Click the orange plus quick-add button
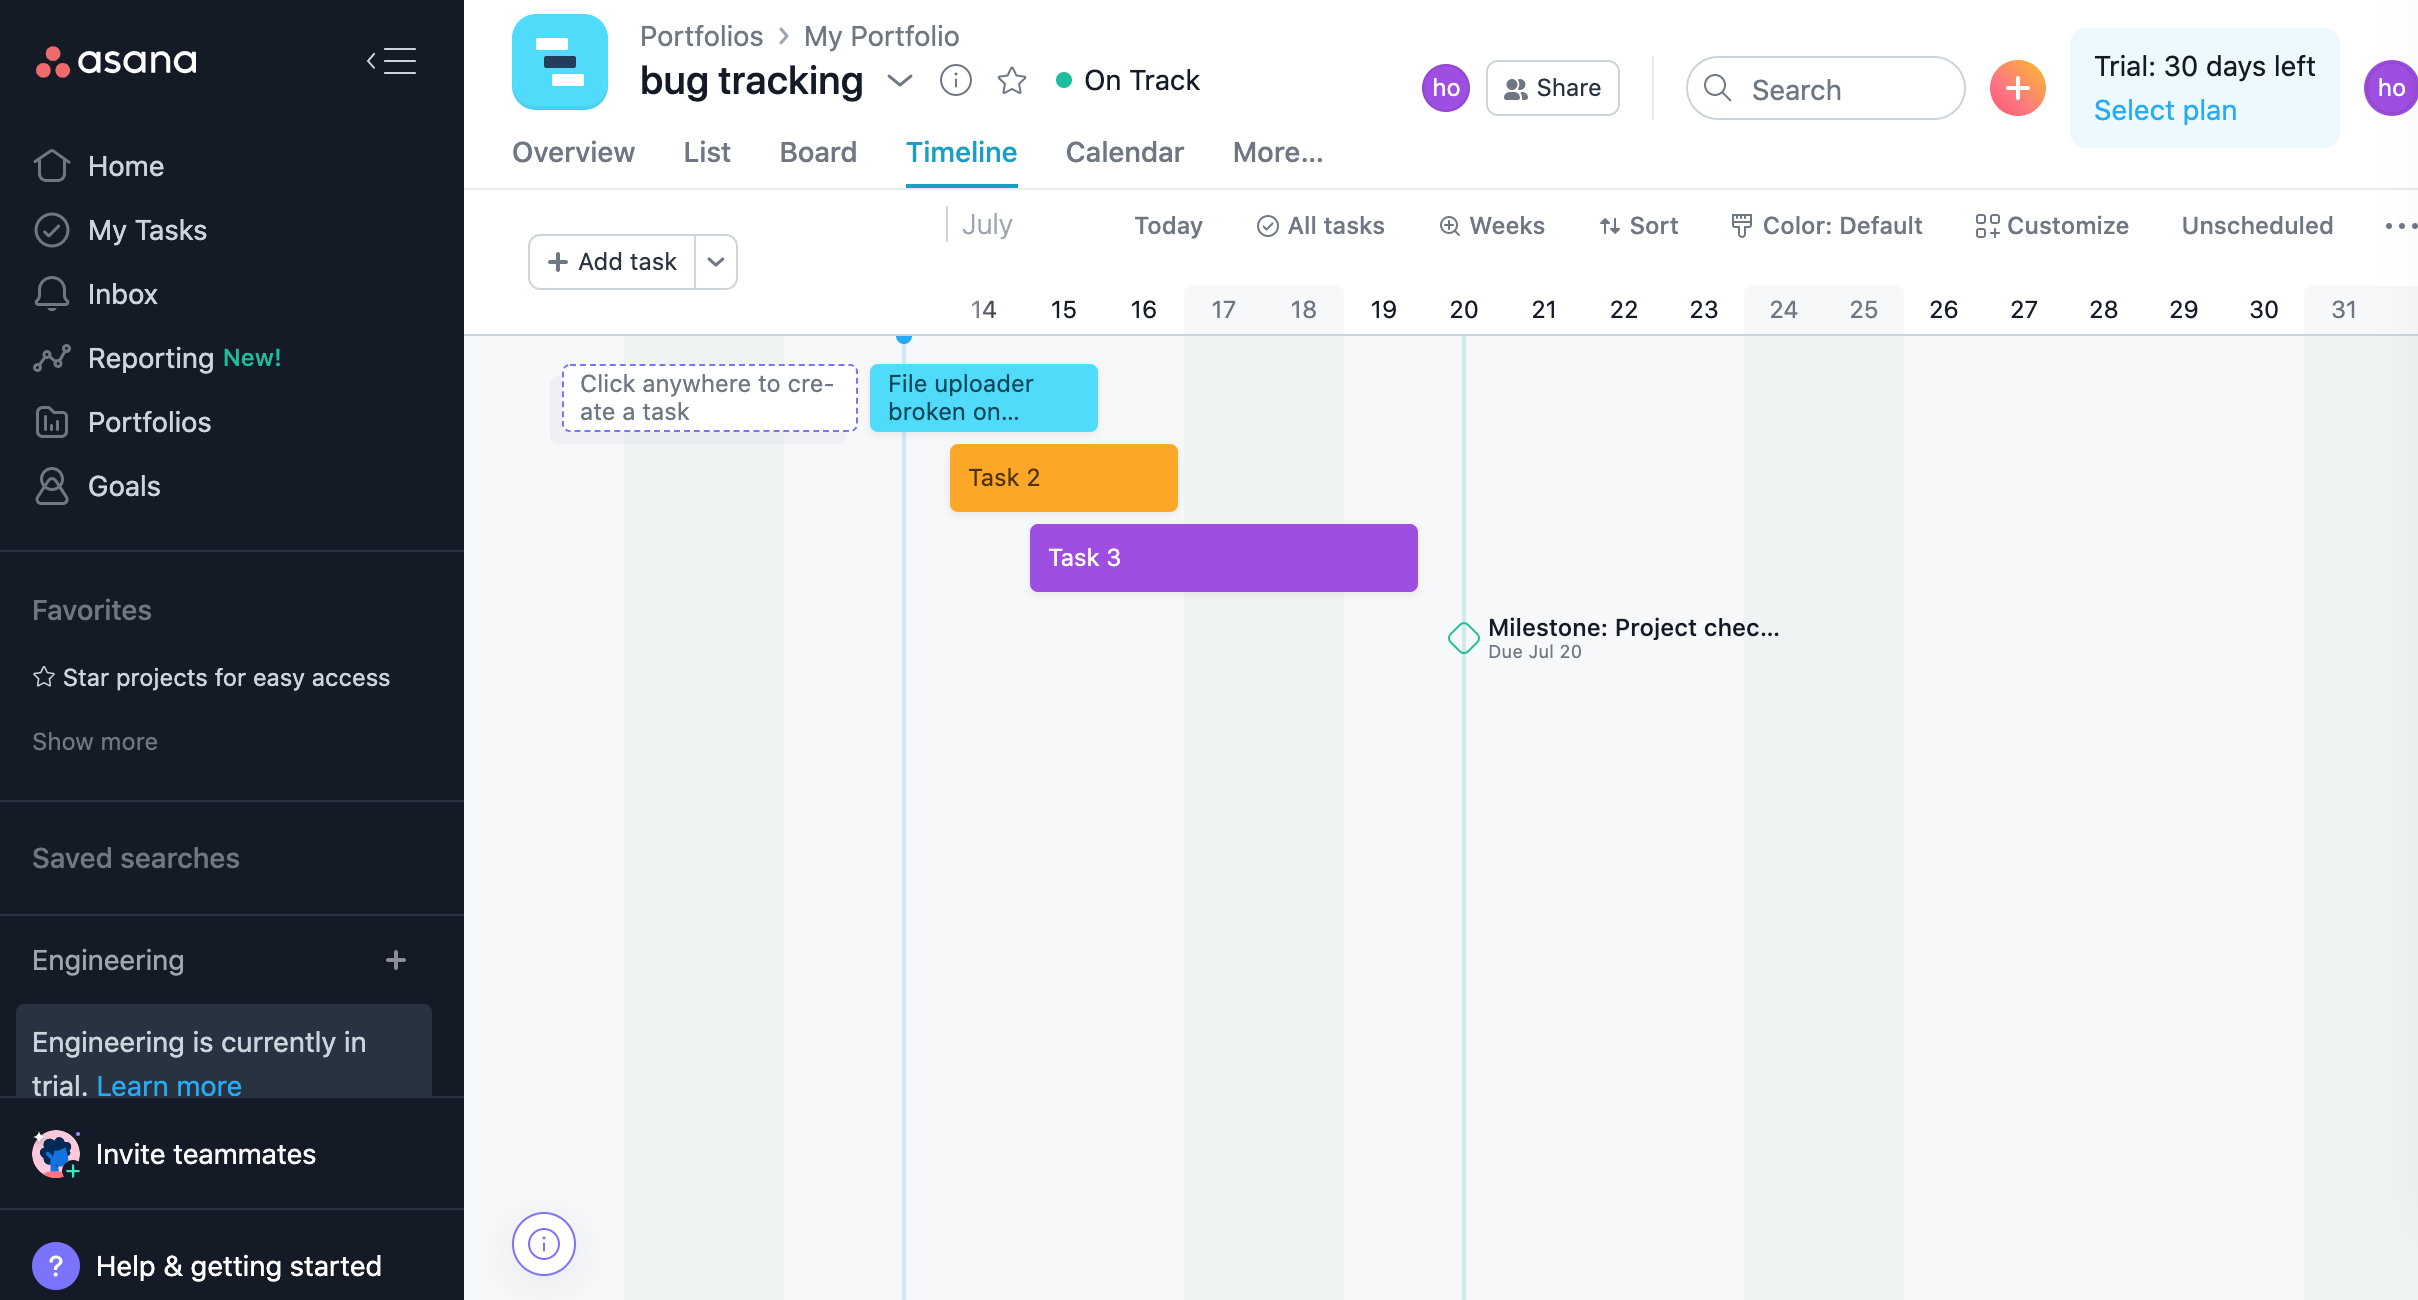This screenshot has height=1300, width=2418. pos(2017,88)
